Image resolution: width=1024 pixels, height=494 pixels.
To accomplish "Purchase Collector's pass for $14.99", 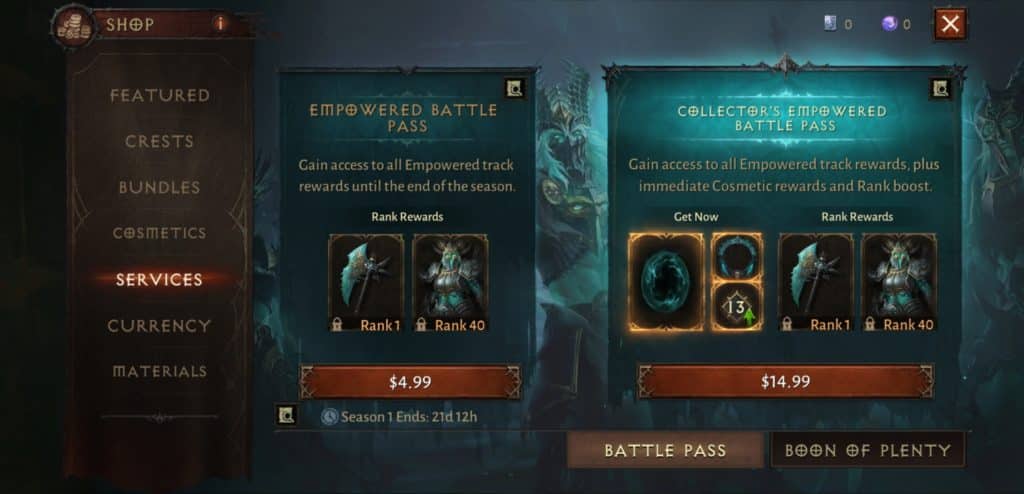I will pyautogui.click(x=785, y=381).
